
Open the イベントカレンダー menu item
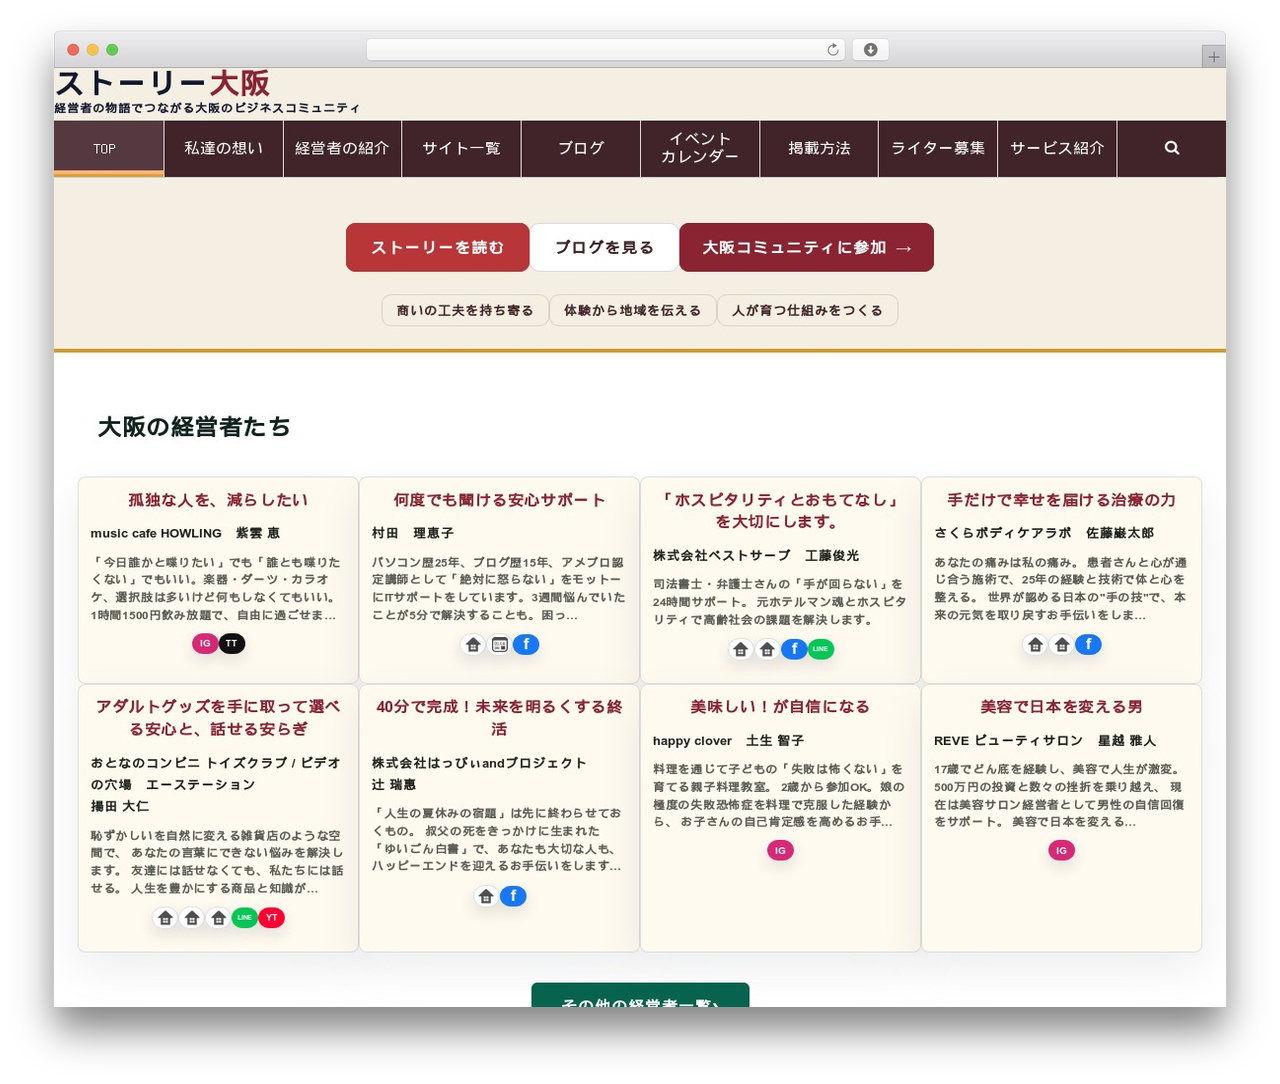700,149
